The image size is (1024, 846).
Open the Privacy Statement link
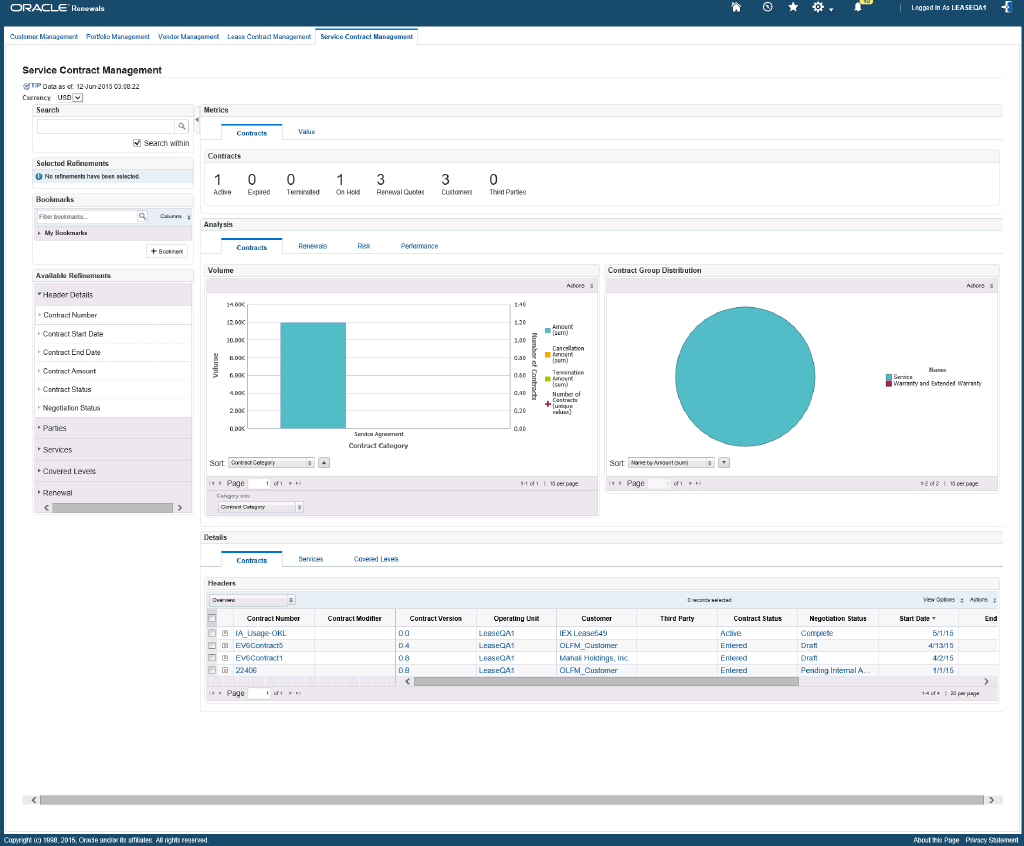click(x=991, y=840)
